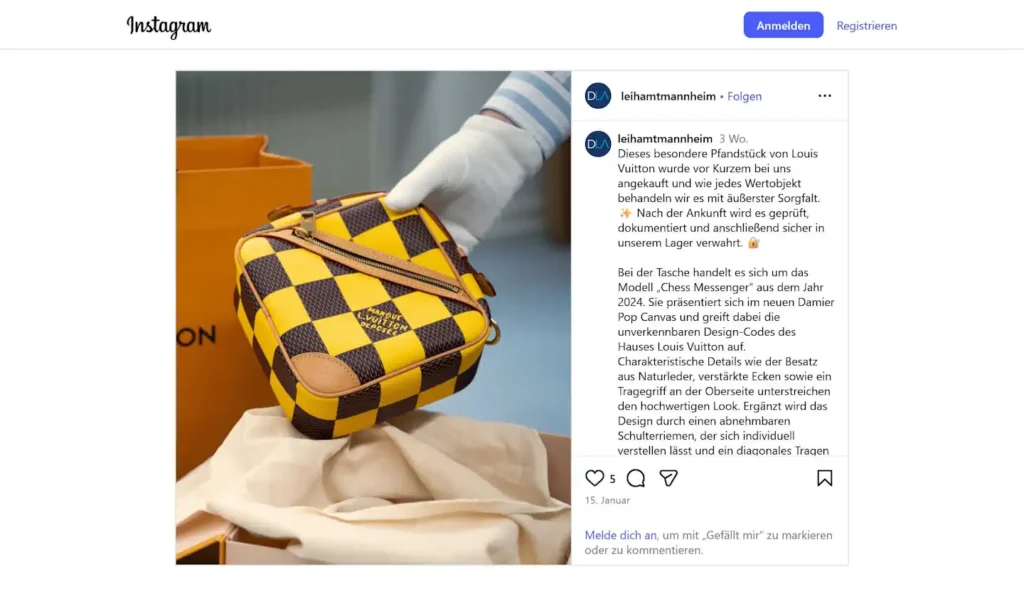Click leihamtmannheim username above the caption
1024x594 pixels.
(x=665, y=138)
